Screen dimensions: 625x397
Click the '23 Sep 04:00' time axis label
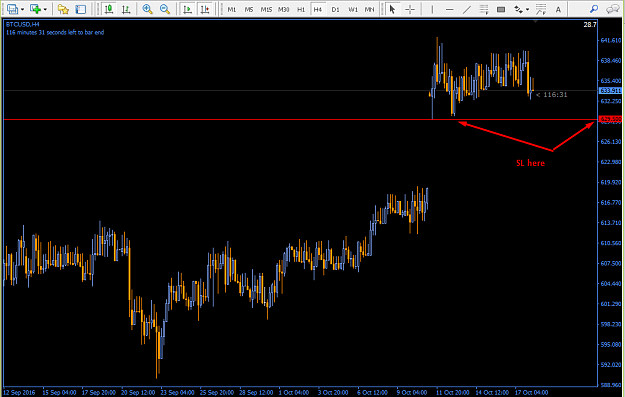click(x=177, y=393)
